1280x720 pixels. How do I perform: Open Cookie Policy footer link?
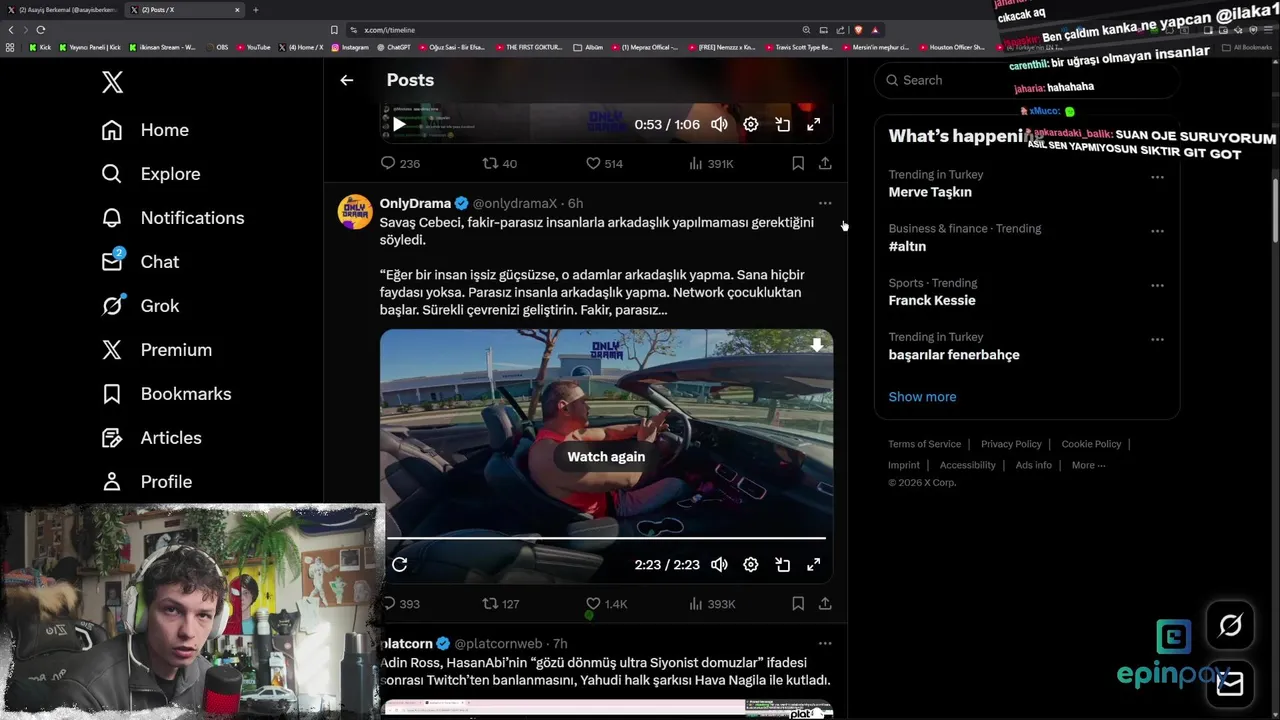coord(1091,444)
